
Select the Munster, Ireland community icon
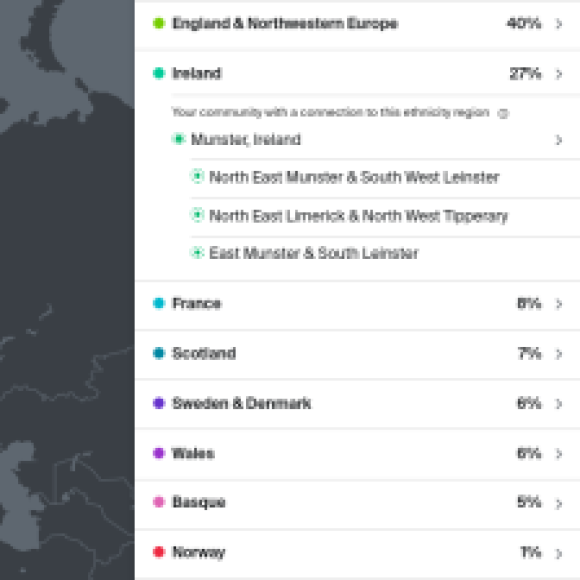click(179, 139)
